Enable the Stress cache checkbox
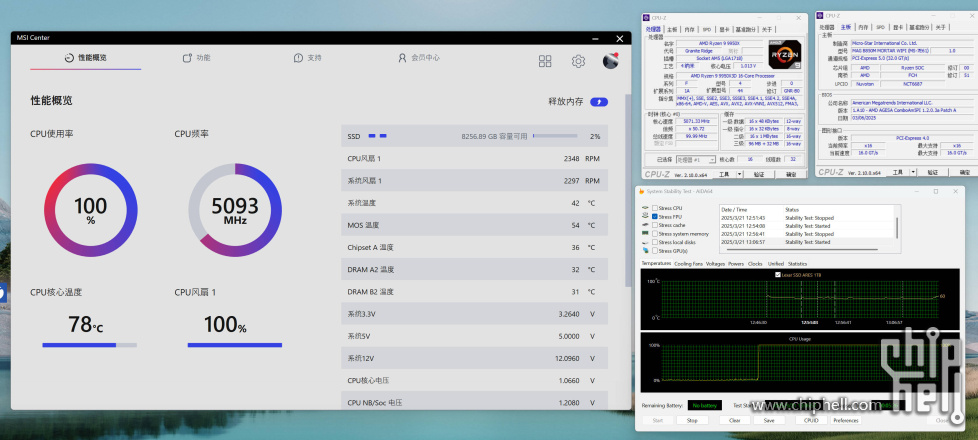Screen dimensions: 978x440 [x=654, y=225]
